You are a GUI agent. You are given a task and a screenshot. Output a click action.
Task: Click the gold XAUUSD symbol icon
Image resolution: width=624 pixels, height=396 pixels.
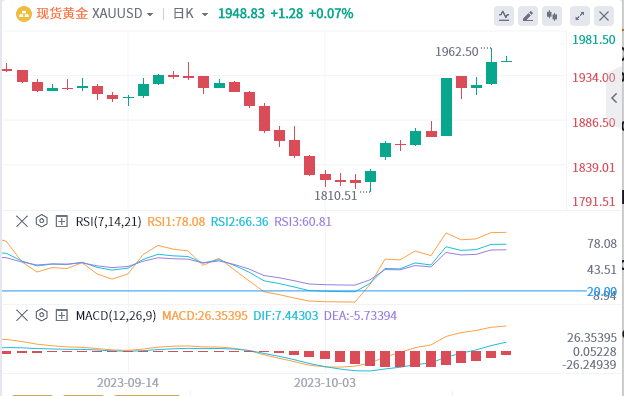pos(24,14)
